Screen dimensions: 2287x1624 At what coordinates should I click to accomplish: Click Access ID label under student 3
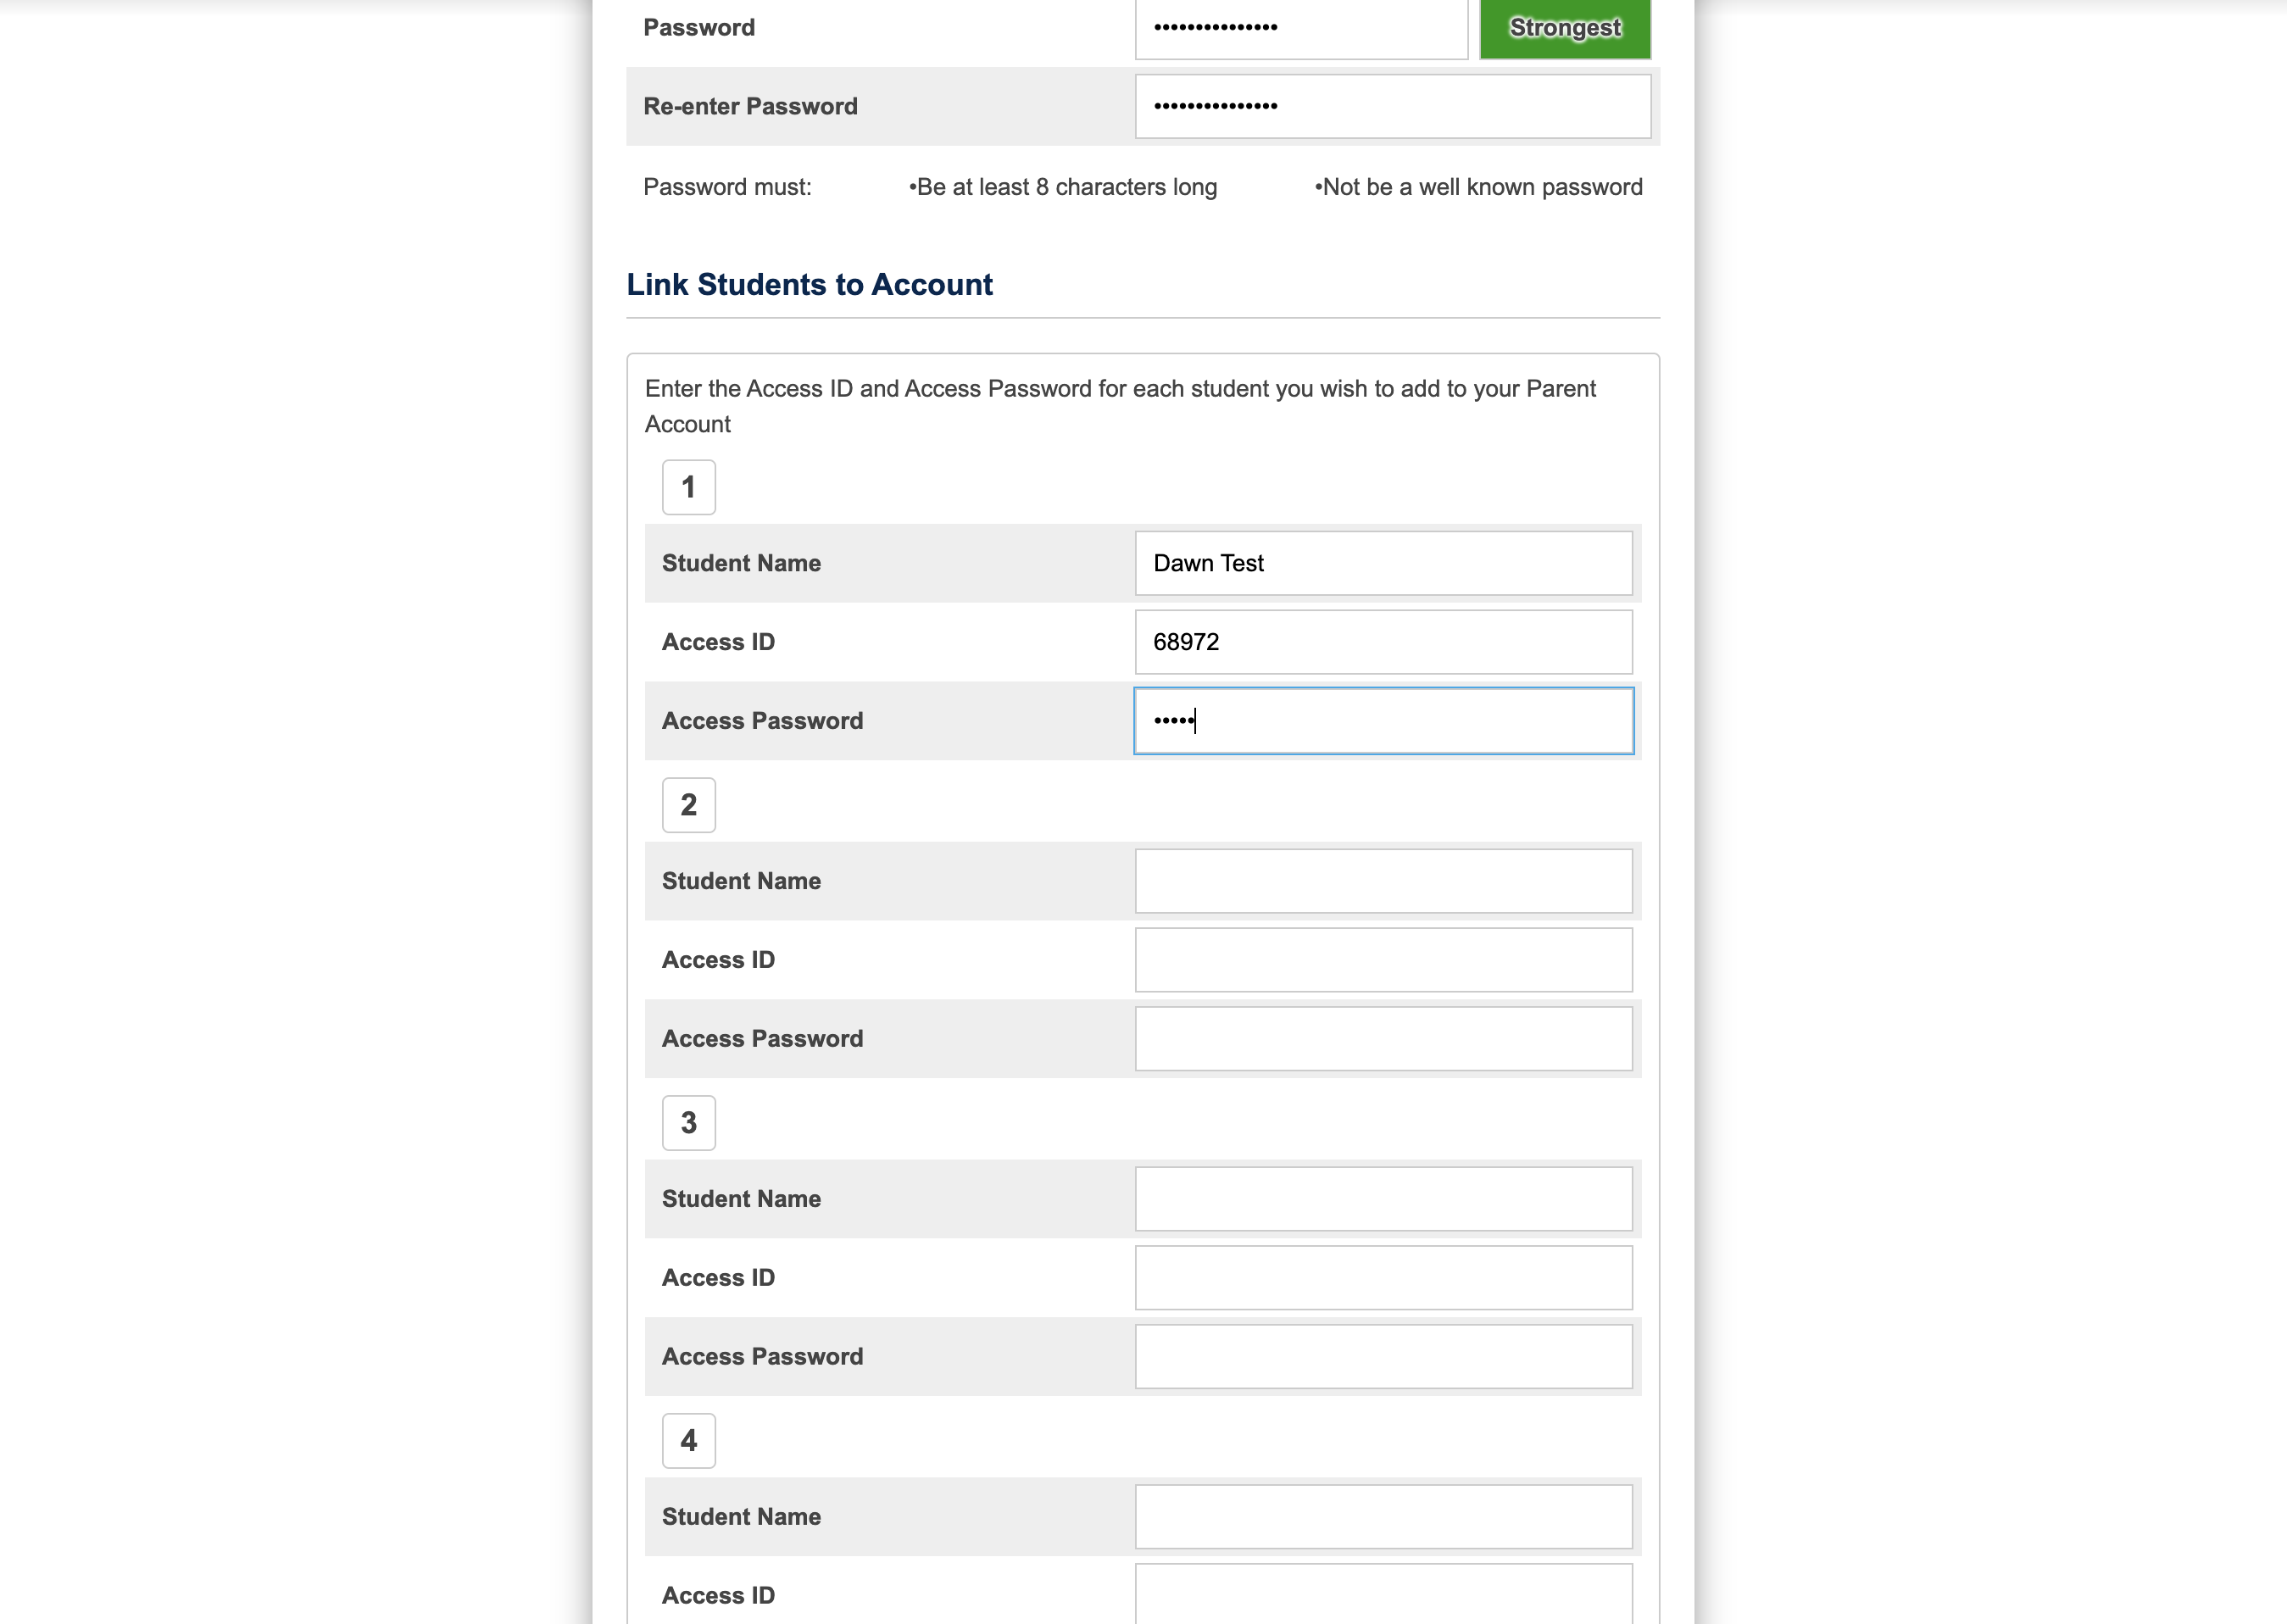(718, 1278)
